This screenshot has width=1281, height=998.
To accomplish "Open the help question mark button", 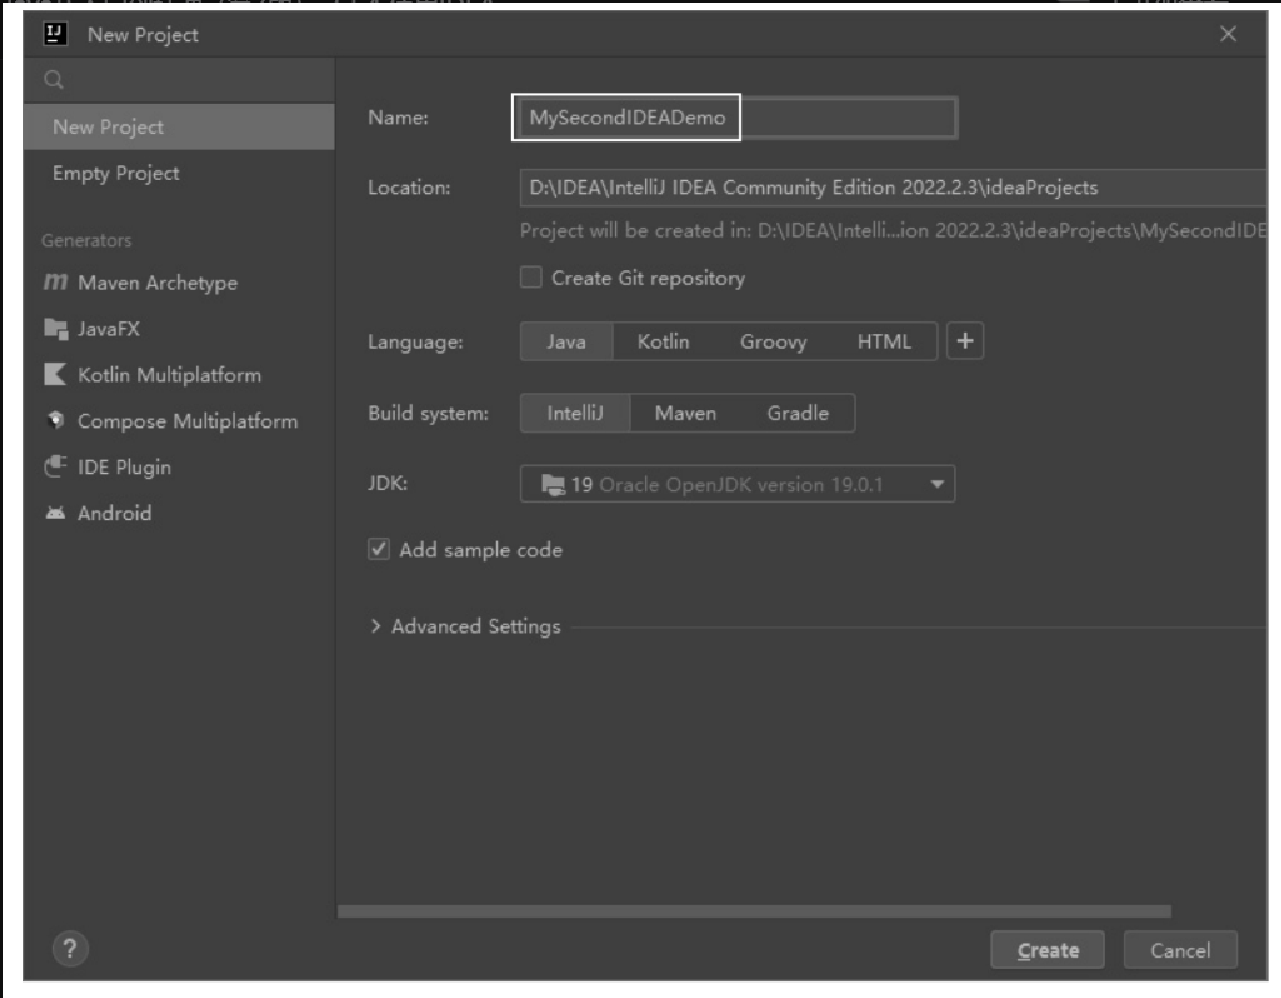I will coord(70,948).
